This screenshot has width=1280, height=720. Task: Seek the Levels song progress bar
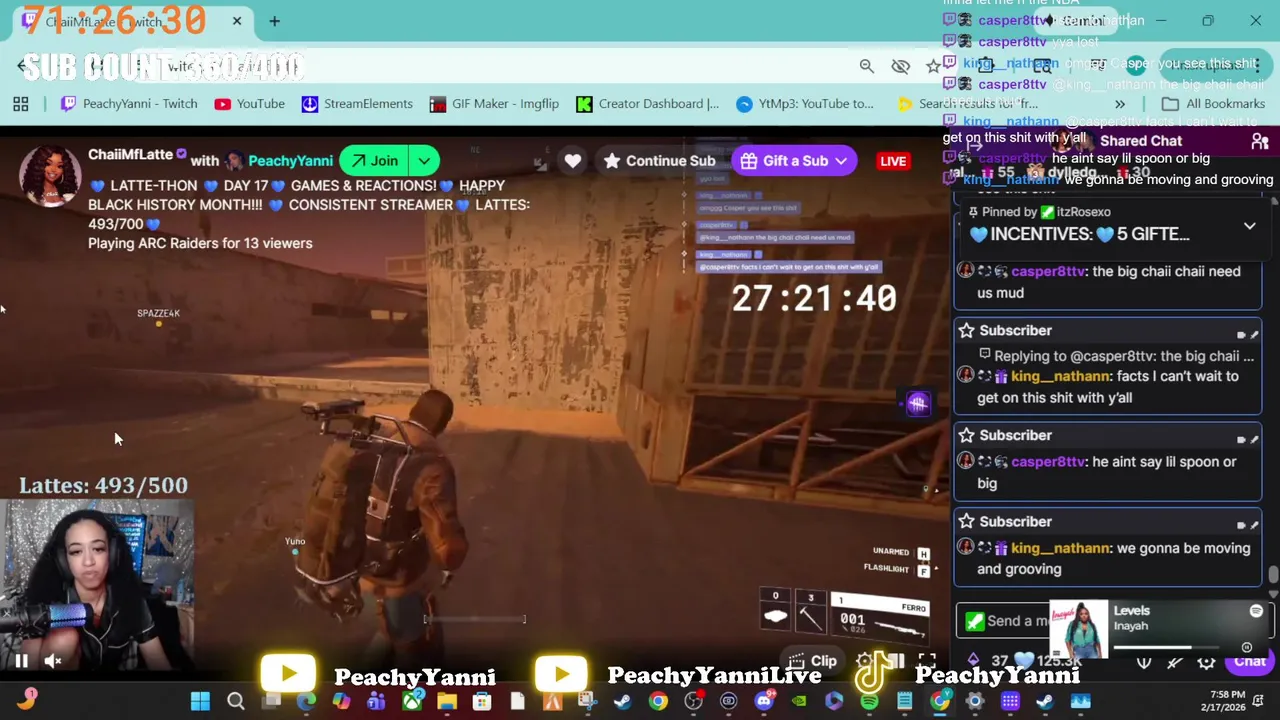pos(1166,647)
